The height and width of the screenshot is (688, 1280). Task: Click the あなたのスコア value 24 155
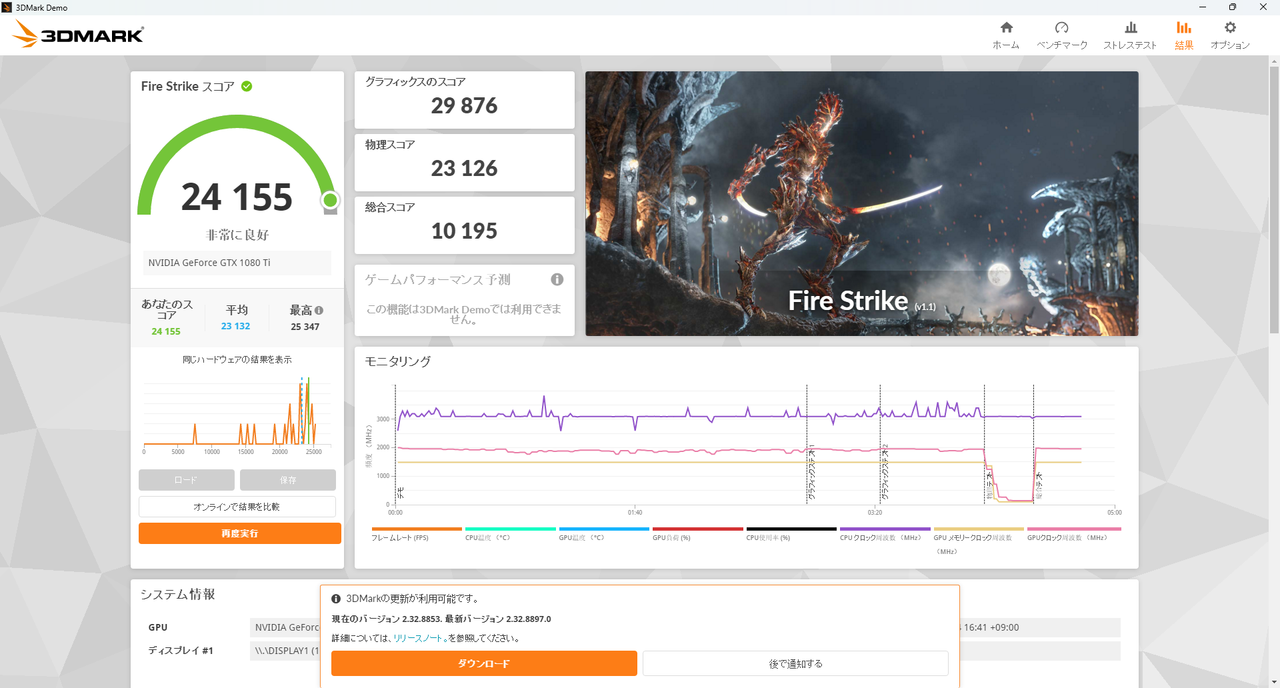pyautogui.click(x=166, y=331)
